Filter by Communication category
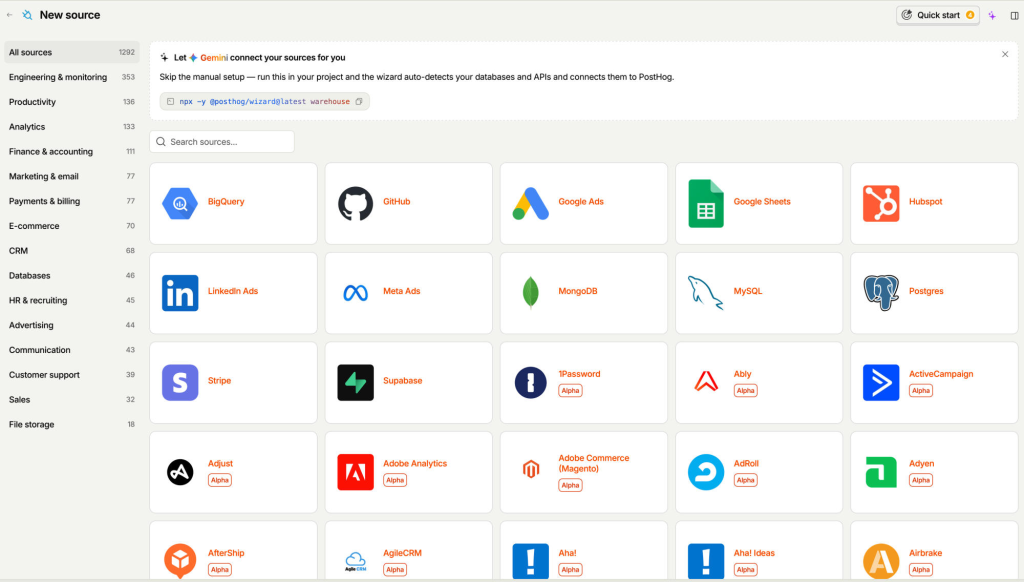1024x582 pixels. pyautogui.click(x=72, y=350)
